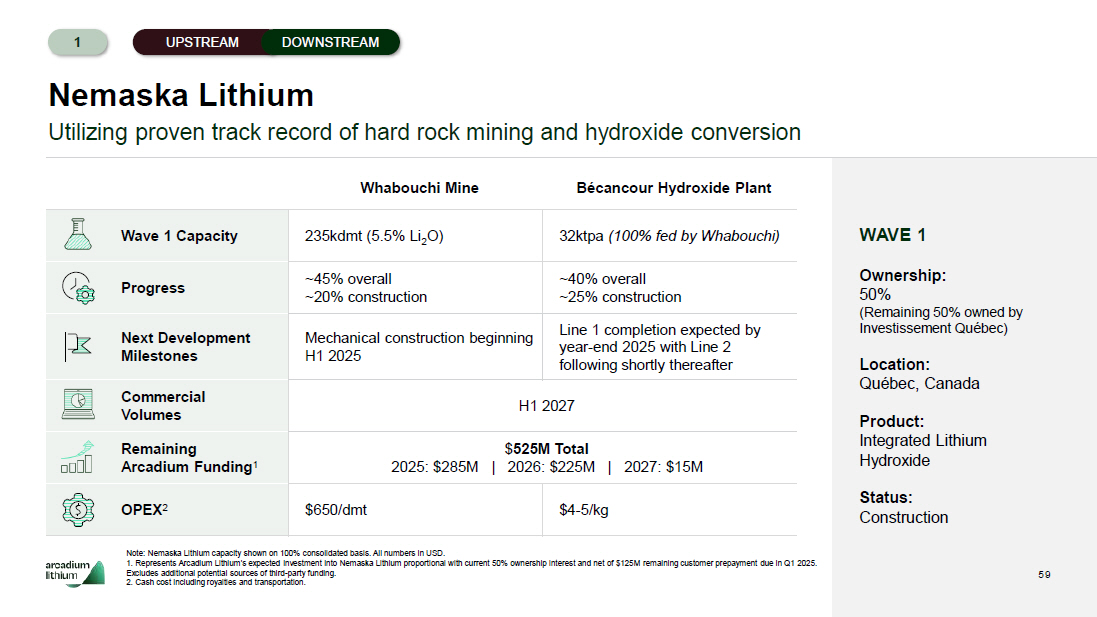Viewport: 1097px width, 617px height.
Task: Click the Whabouchi Mine column header
Action: coord(419,188)
